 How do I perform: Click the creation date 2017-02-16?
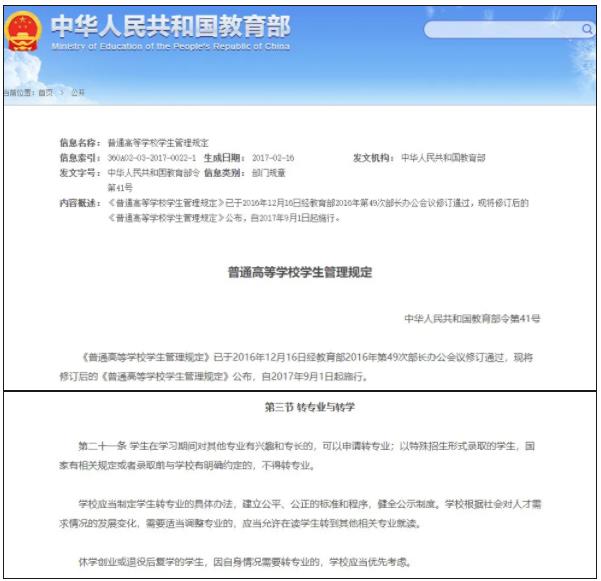[264, 158]
